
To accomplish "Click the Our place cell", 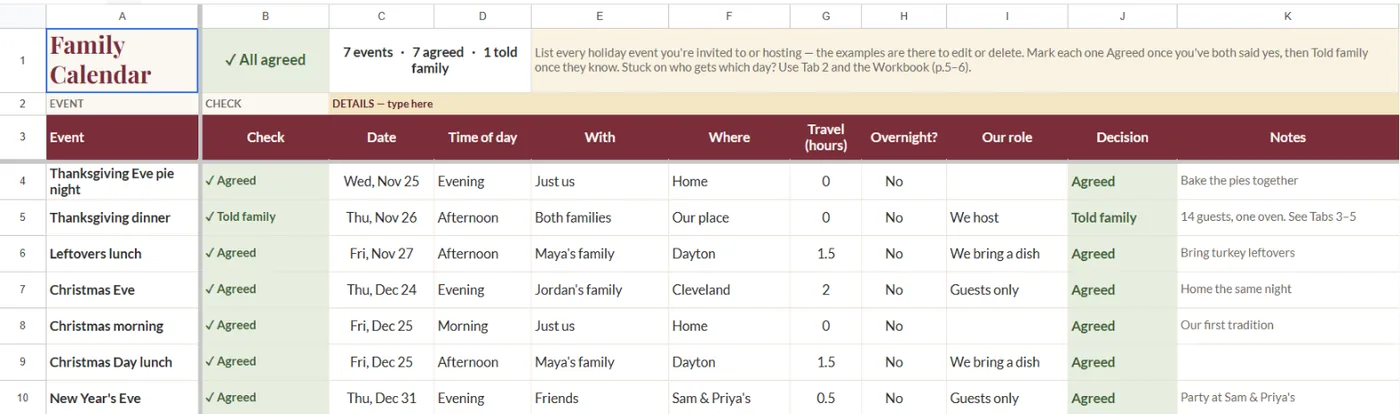I will [x=728, y=217].
